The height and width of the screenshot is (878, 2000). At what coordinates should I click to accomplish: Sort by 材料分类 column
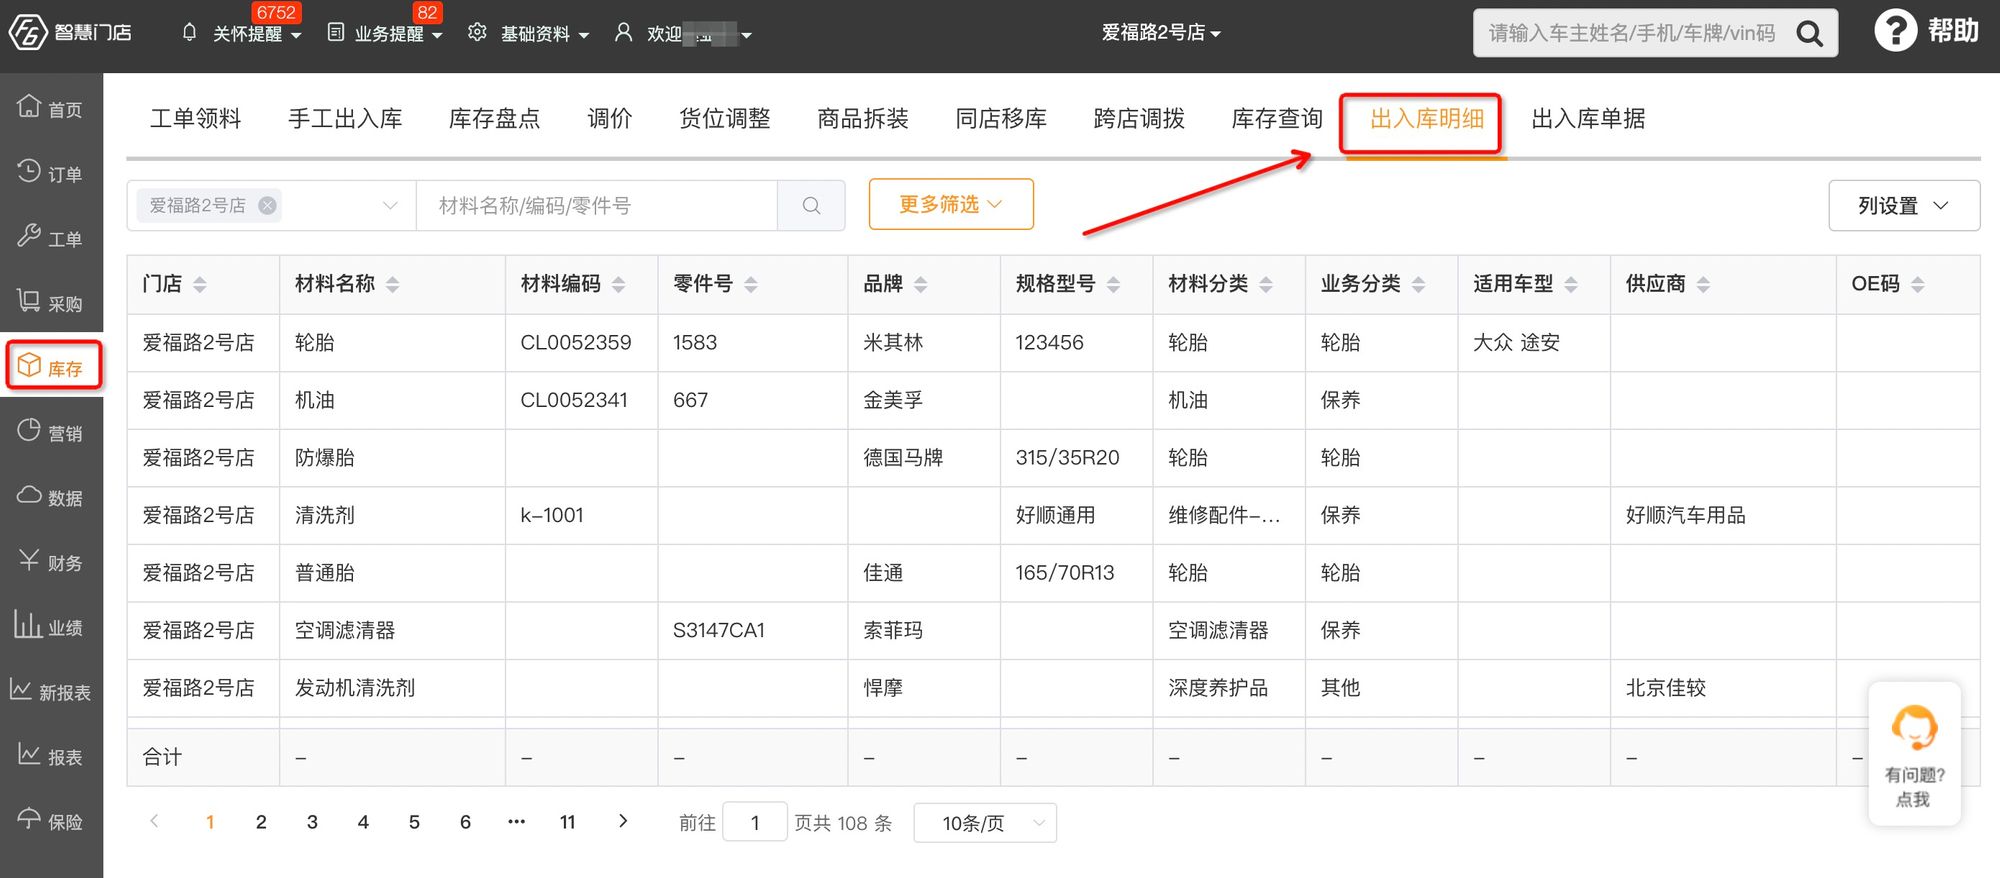(1266, 284)
